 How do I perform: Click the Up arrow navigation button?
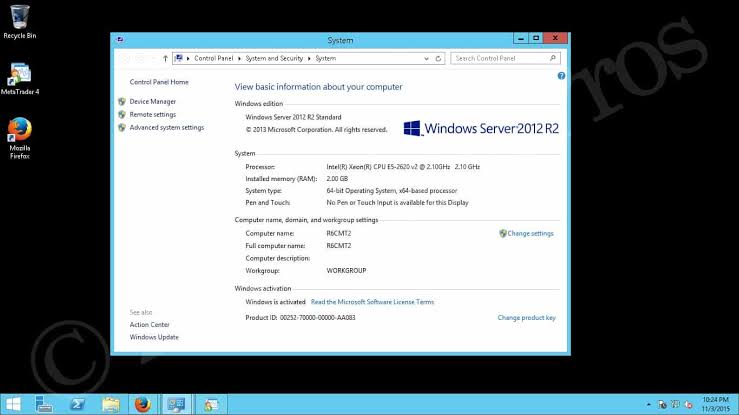pos(165,58)
